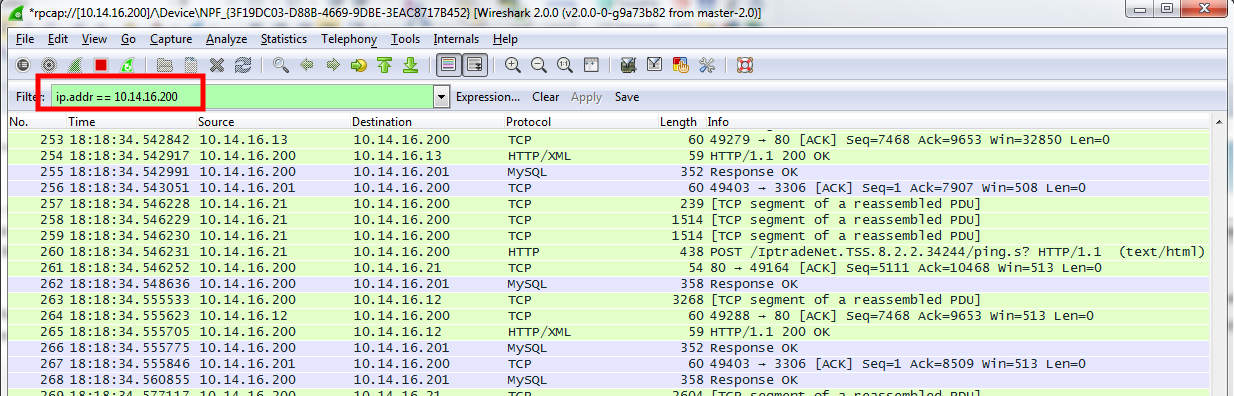Zoom out packet list text

[539, 66]
